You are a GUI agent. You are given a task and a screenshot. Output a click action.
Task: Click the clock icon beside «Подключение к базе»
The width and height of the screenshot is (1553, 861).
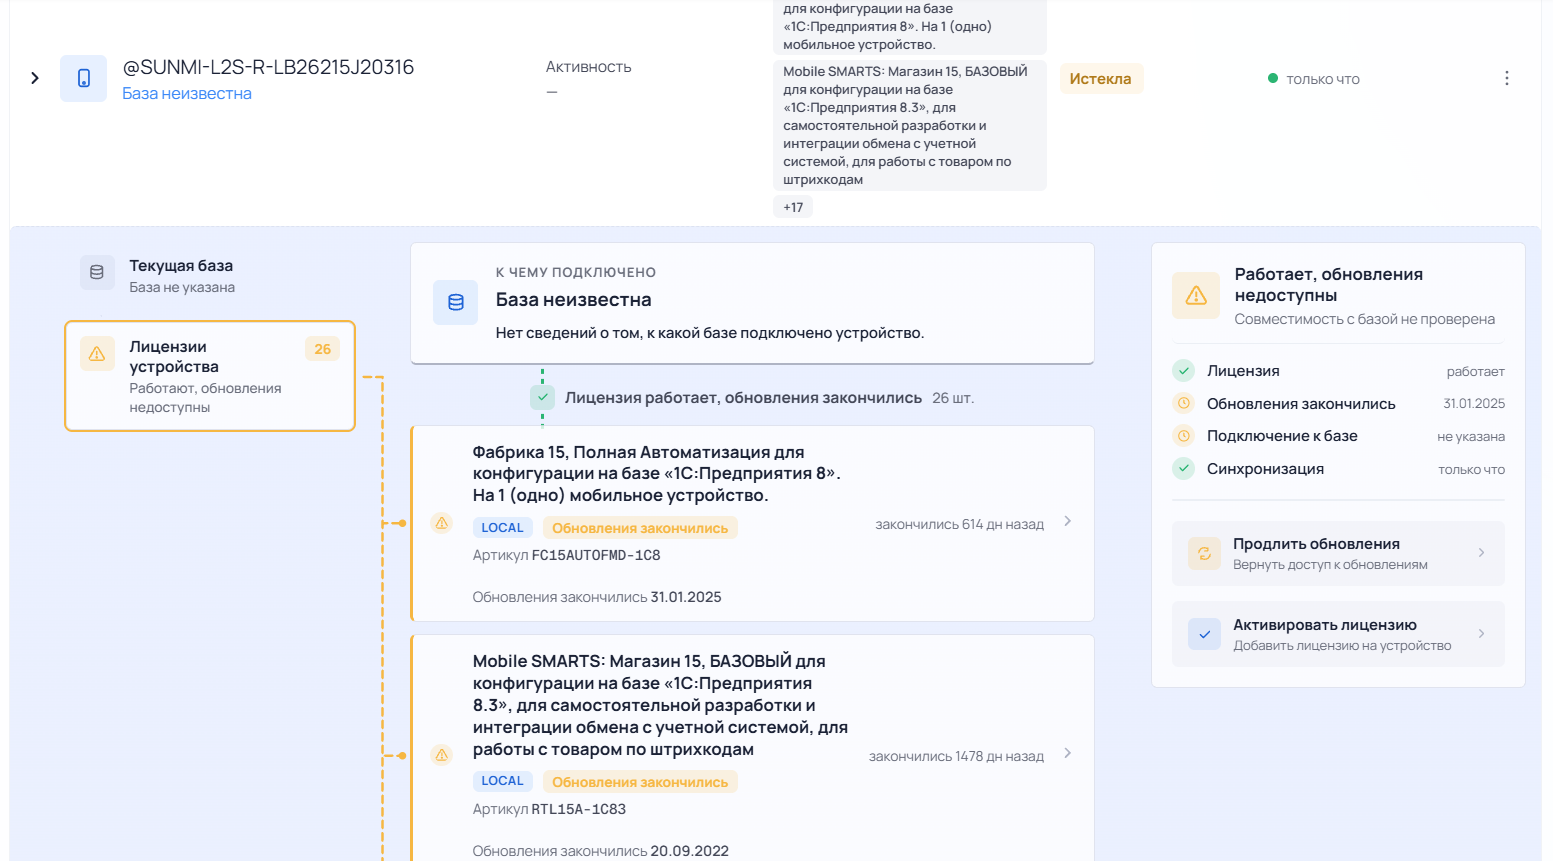pos(1184,436)
